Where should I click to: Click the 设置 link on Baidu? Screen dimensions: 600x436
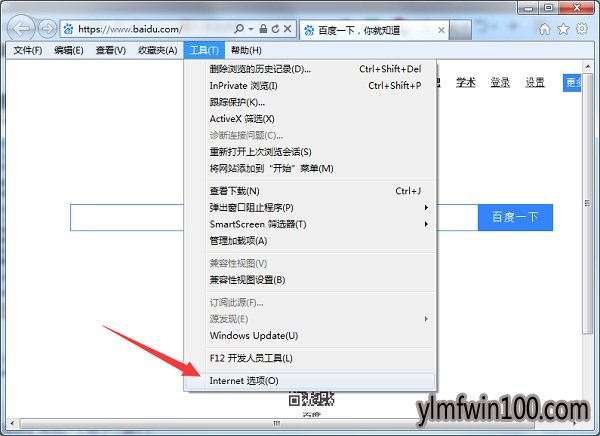535,82
